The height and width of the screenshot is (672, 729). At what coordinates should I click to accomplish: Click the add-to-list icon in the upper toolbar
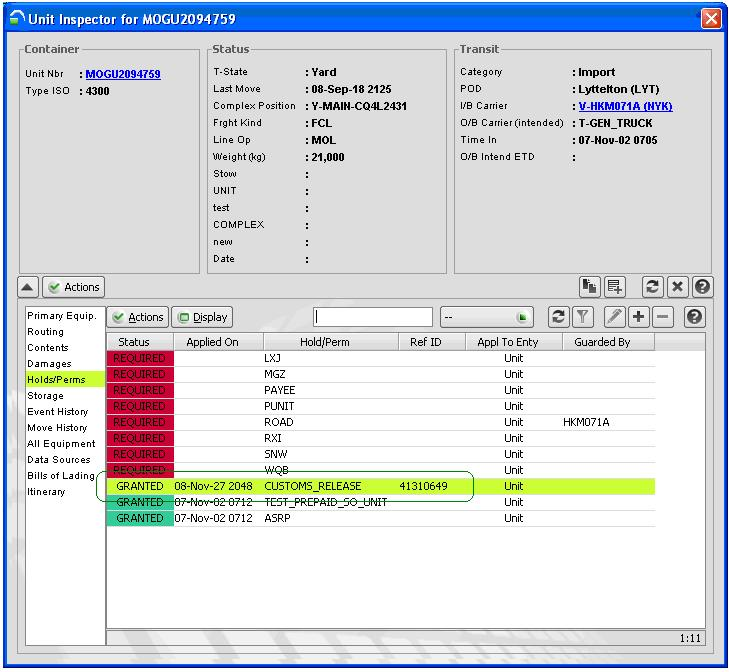pyautogui.click(x=615, y=286)
